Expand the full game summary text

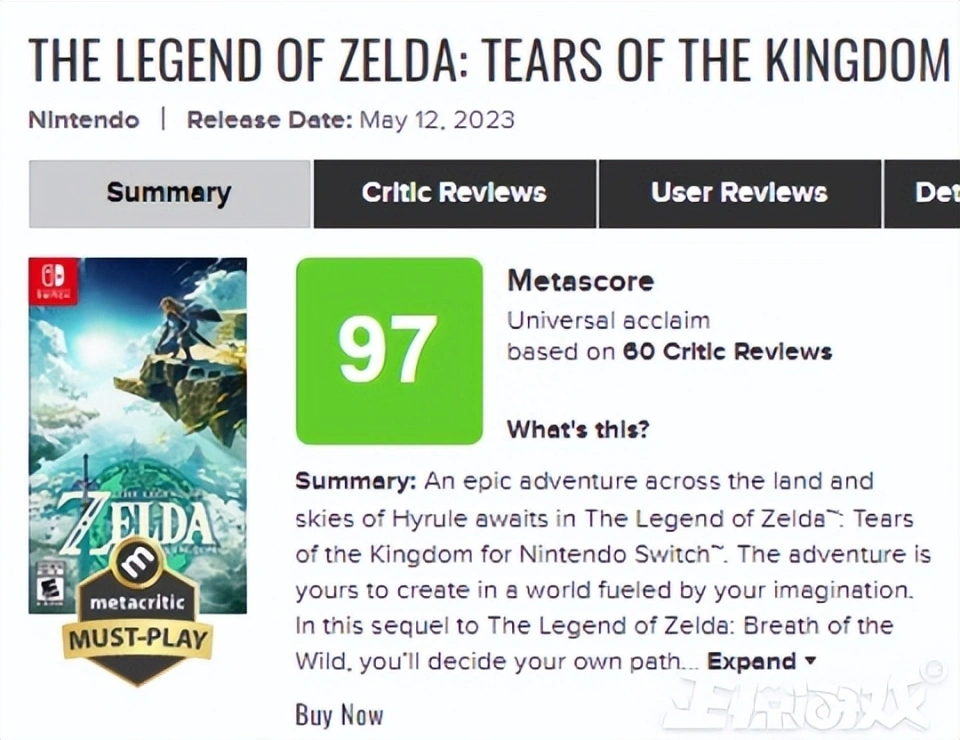(x=751, y=661)
